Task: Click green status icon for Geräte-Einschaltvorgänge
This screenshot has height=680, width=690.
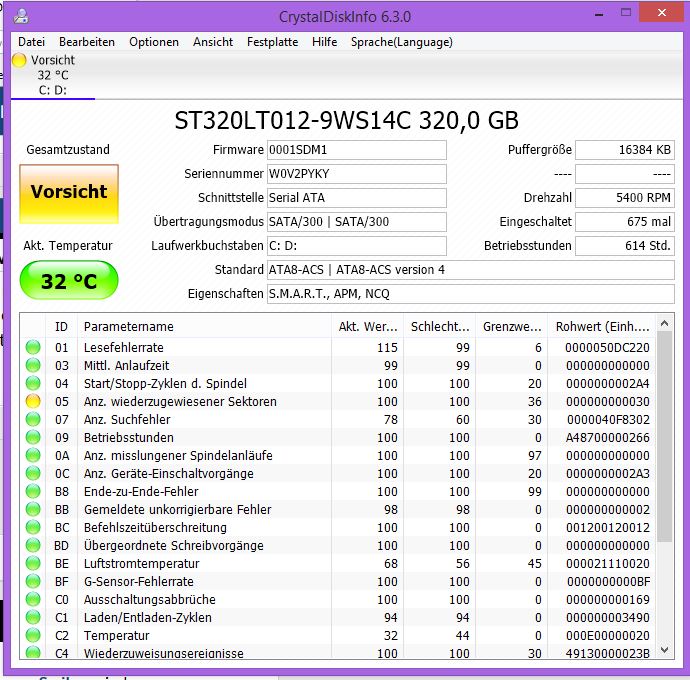Action: pos(33,474)
